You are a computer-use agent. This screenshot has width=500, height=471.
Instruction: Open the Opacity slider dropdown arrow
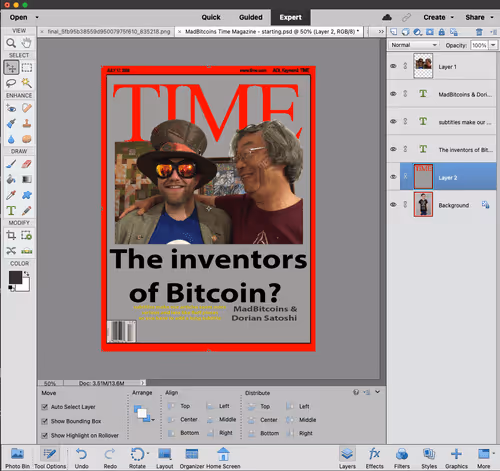493,45
